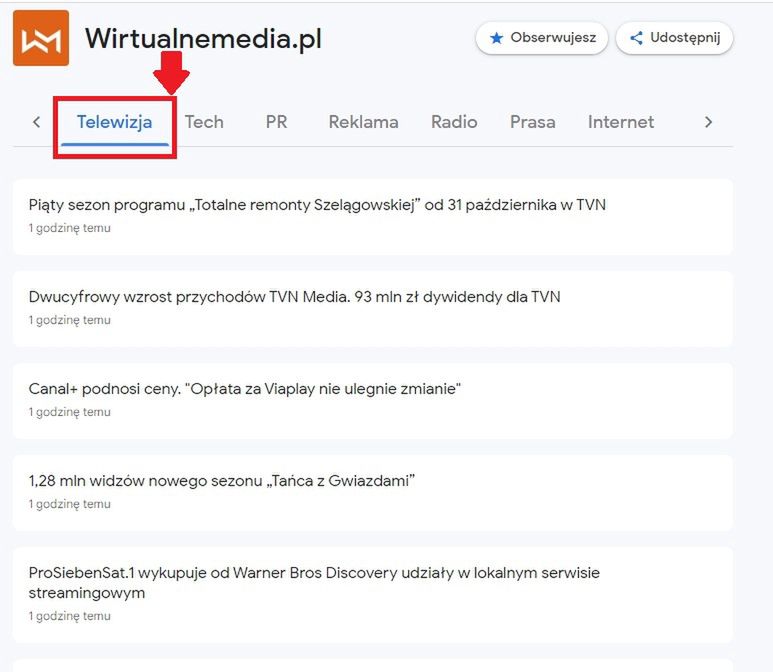The image size is (773, 672).
Task: Click the timestamp under the TVN Media headline
Action: click(x=70, y=320)
